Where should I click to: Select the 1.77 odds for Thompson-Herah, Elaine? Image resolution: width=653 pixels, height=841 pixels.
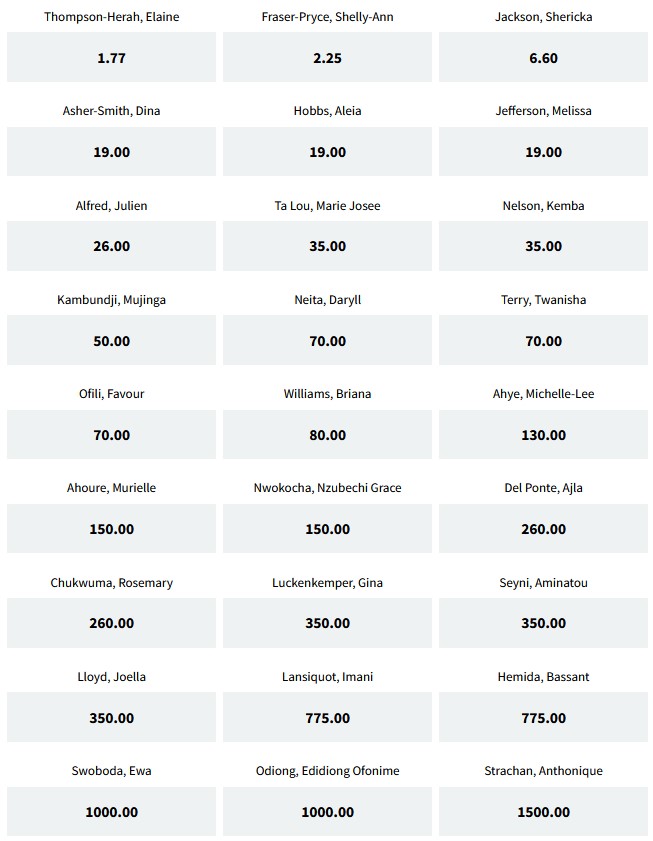[x=111, y=58]
